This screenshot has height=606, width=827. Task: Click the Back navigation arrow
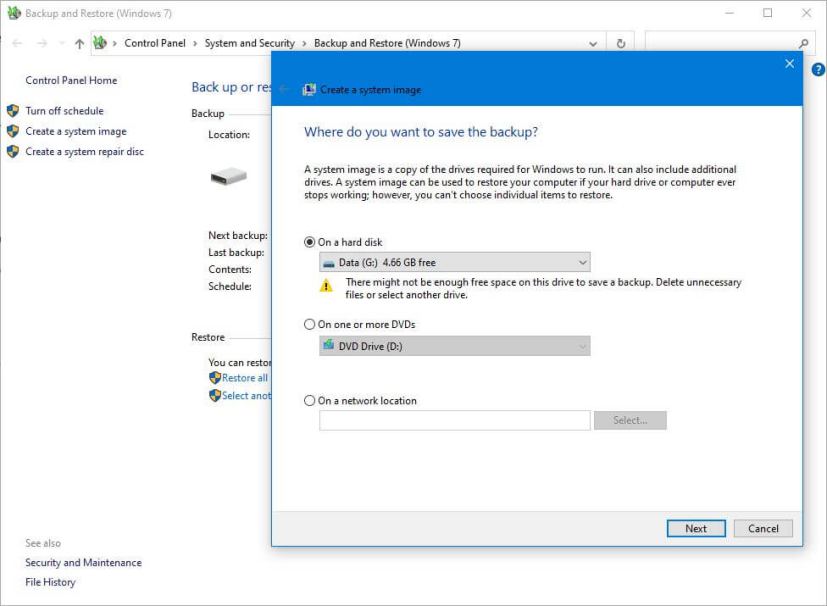[16, 42]
